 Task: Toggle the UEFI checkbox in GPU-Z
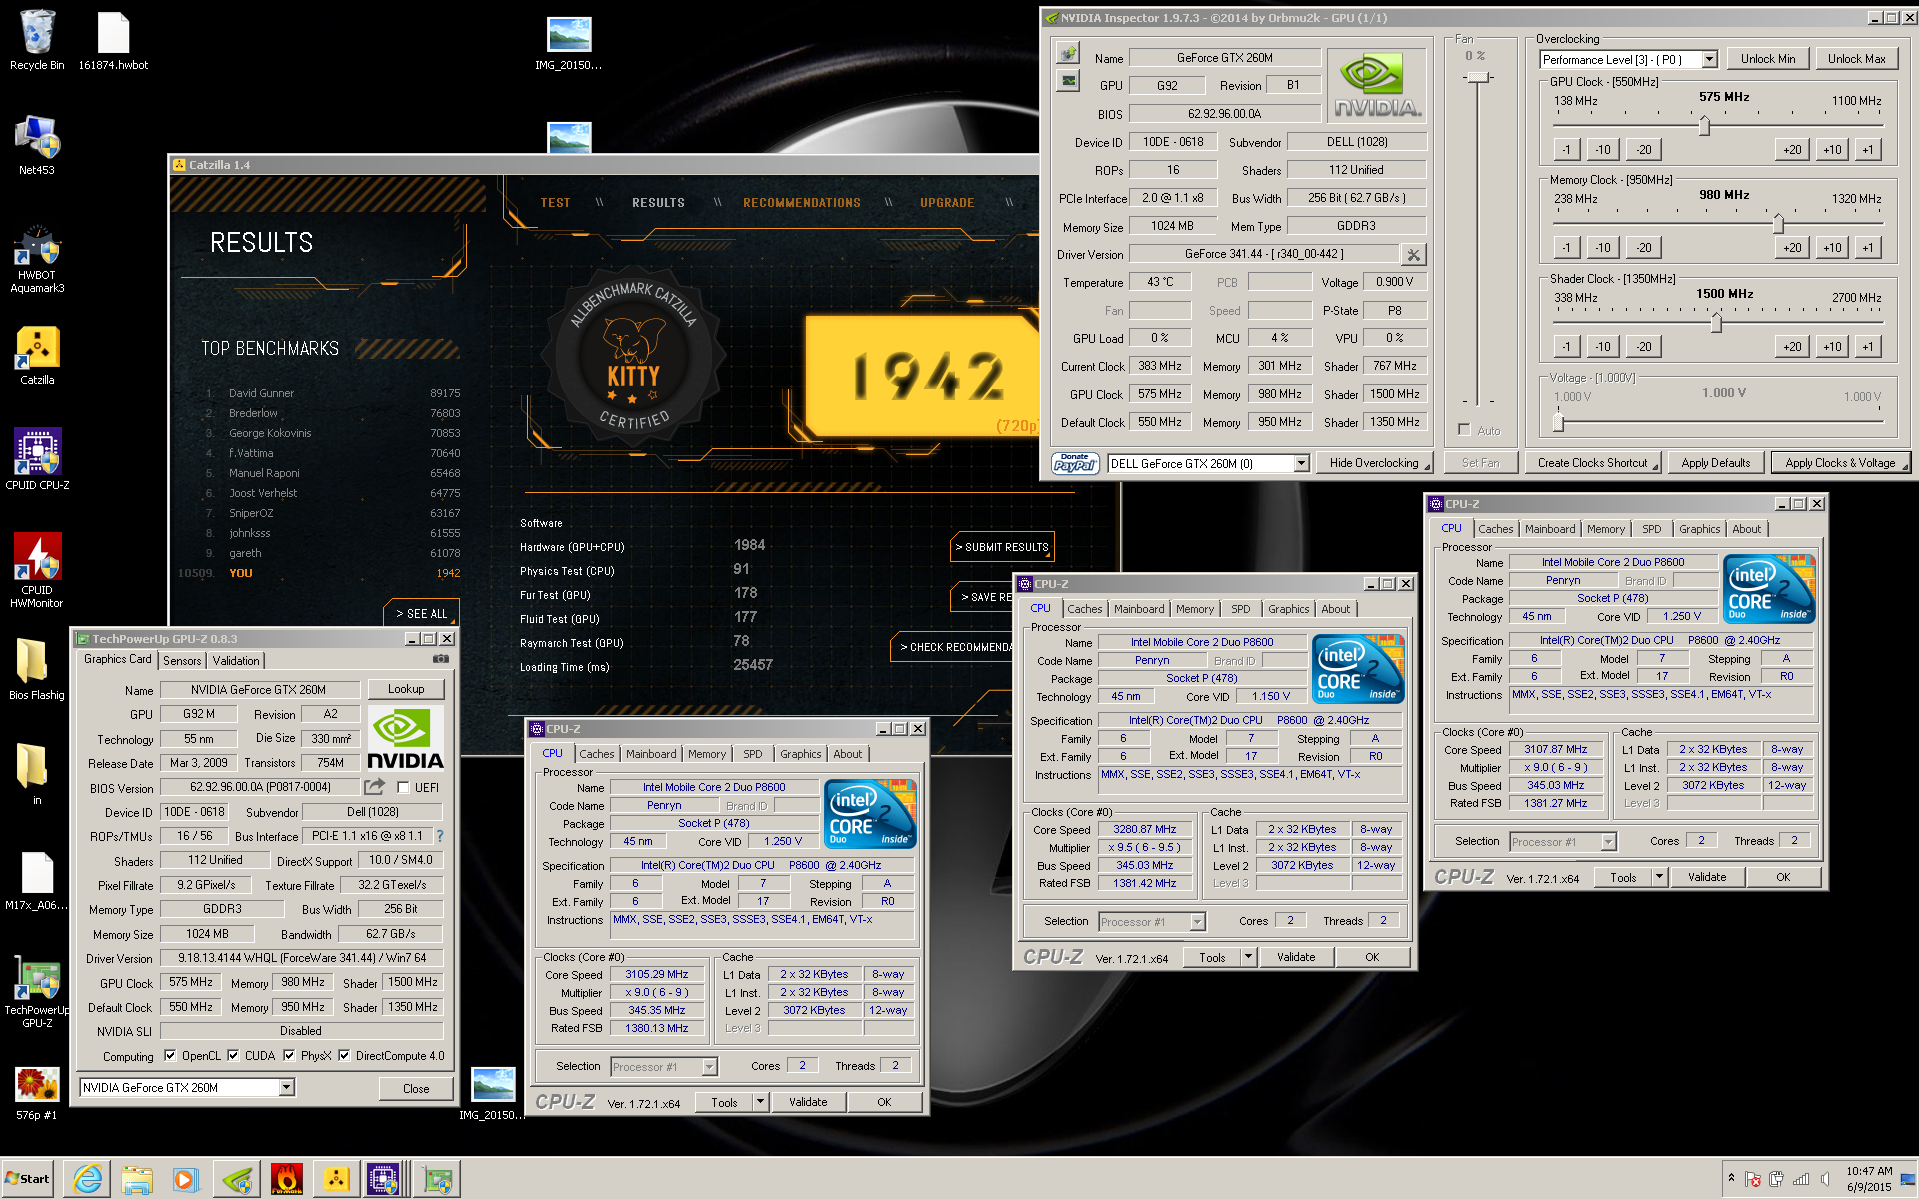403,787
